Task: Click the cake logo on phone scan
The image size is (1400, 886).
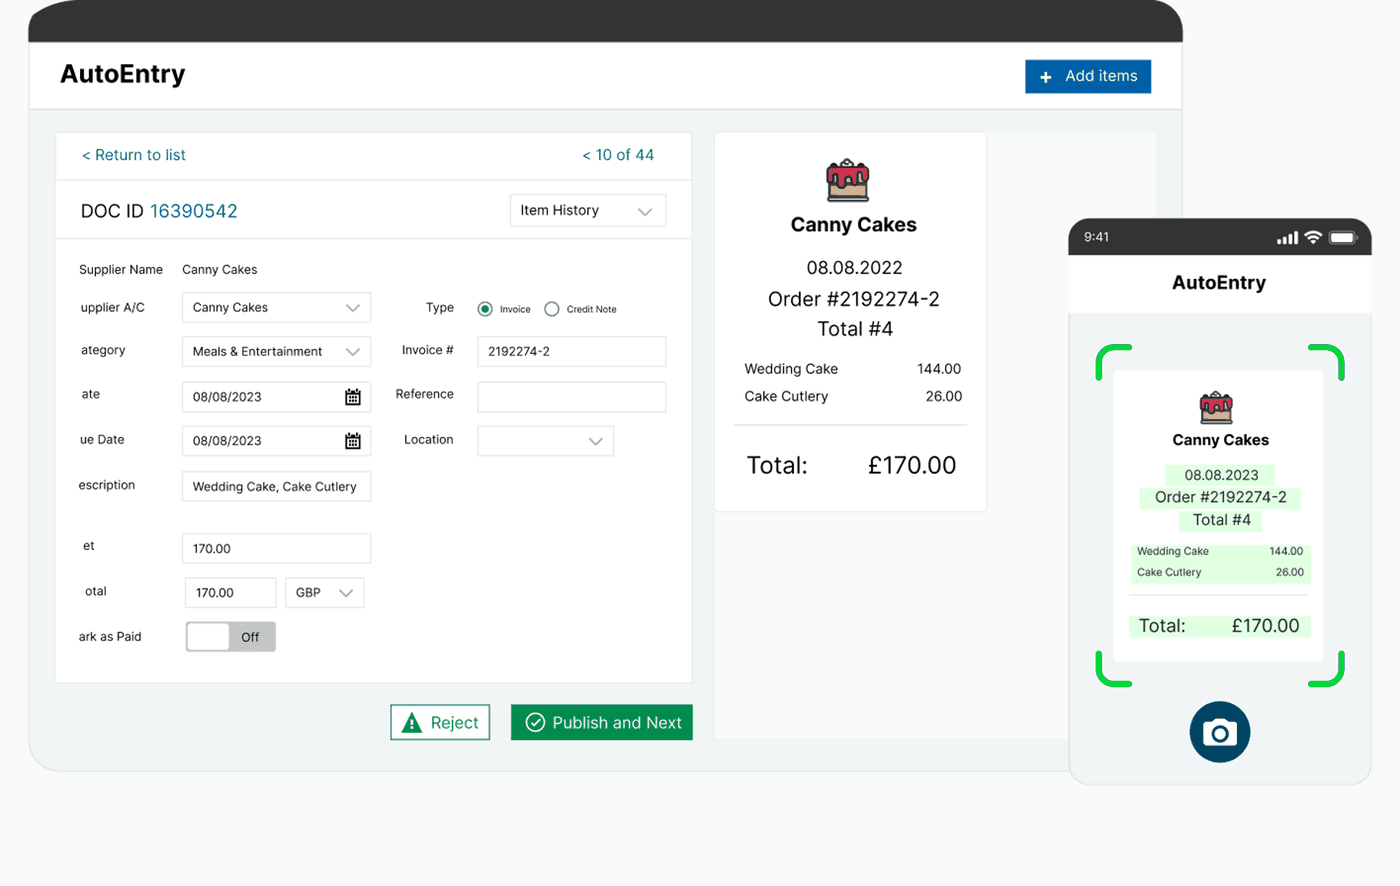Action: [1216, 407]
